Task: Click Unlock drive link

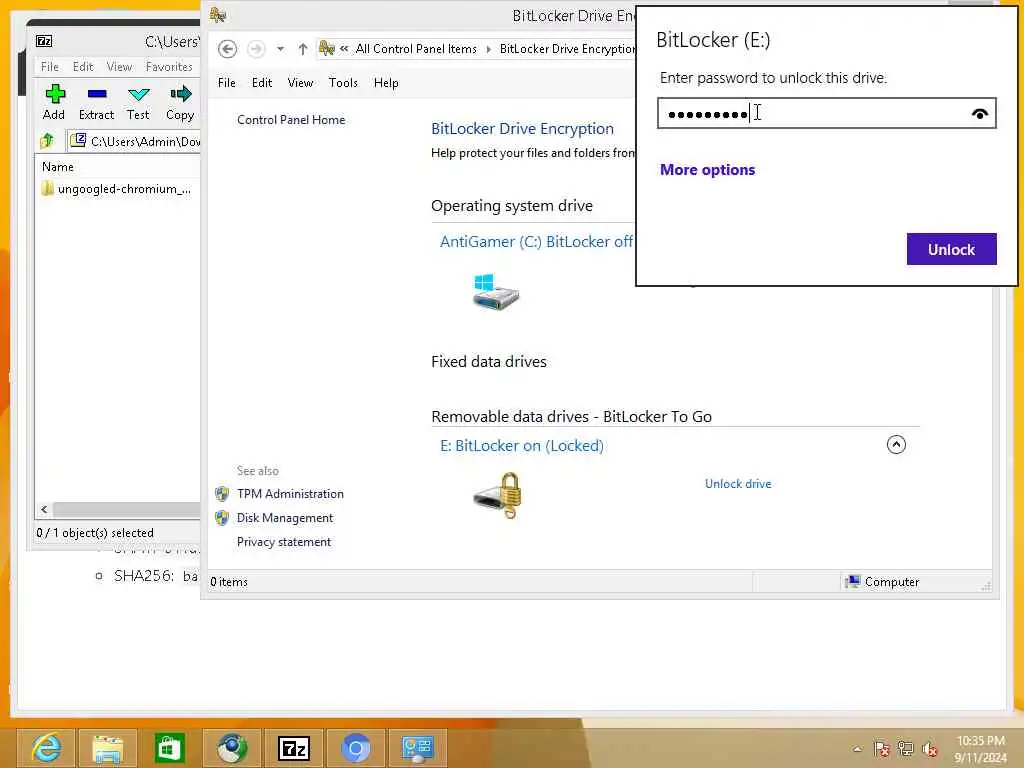Action: pos(738,484)
